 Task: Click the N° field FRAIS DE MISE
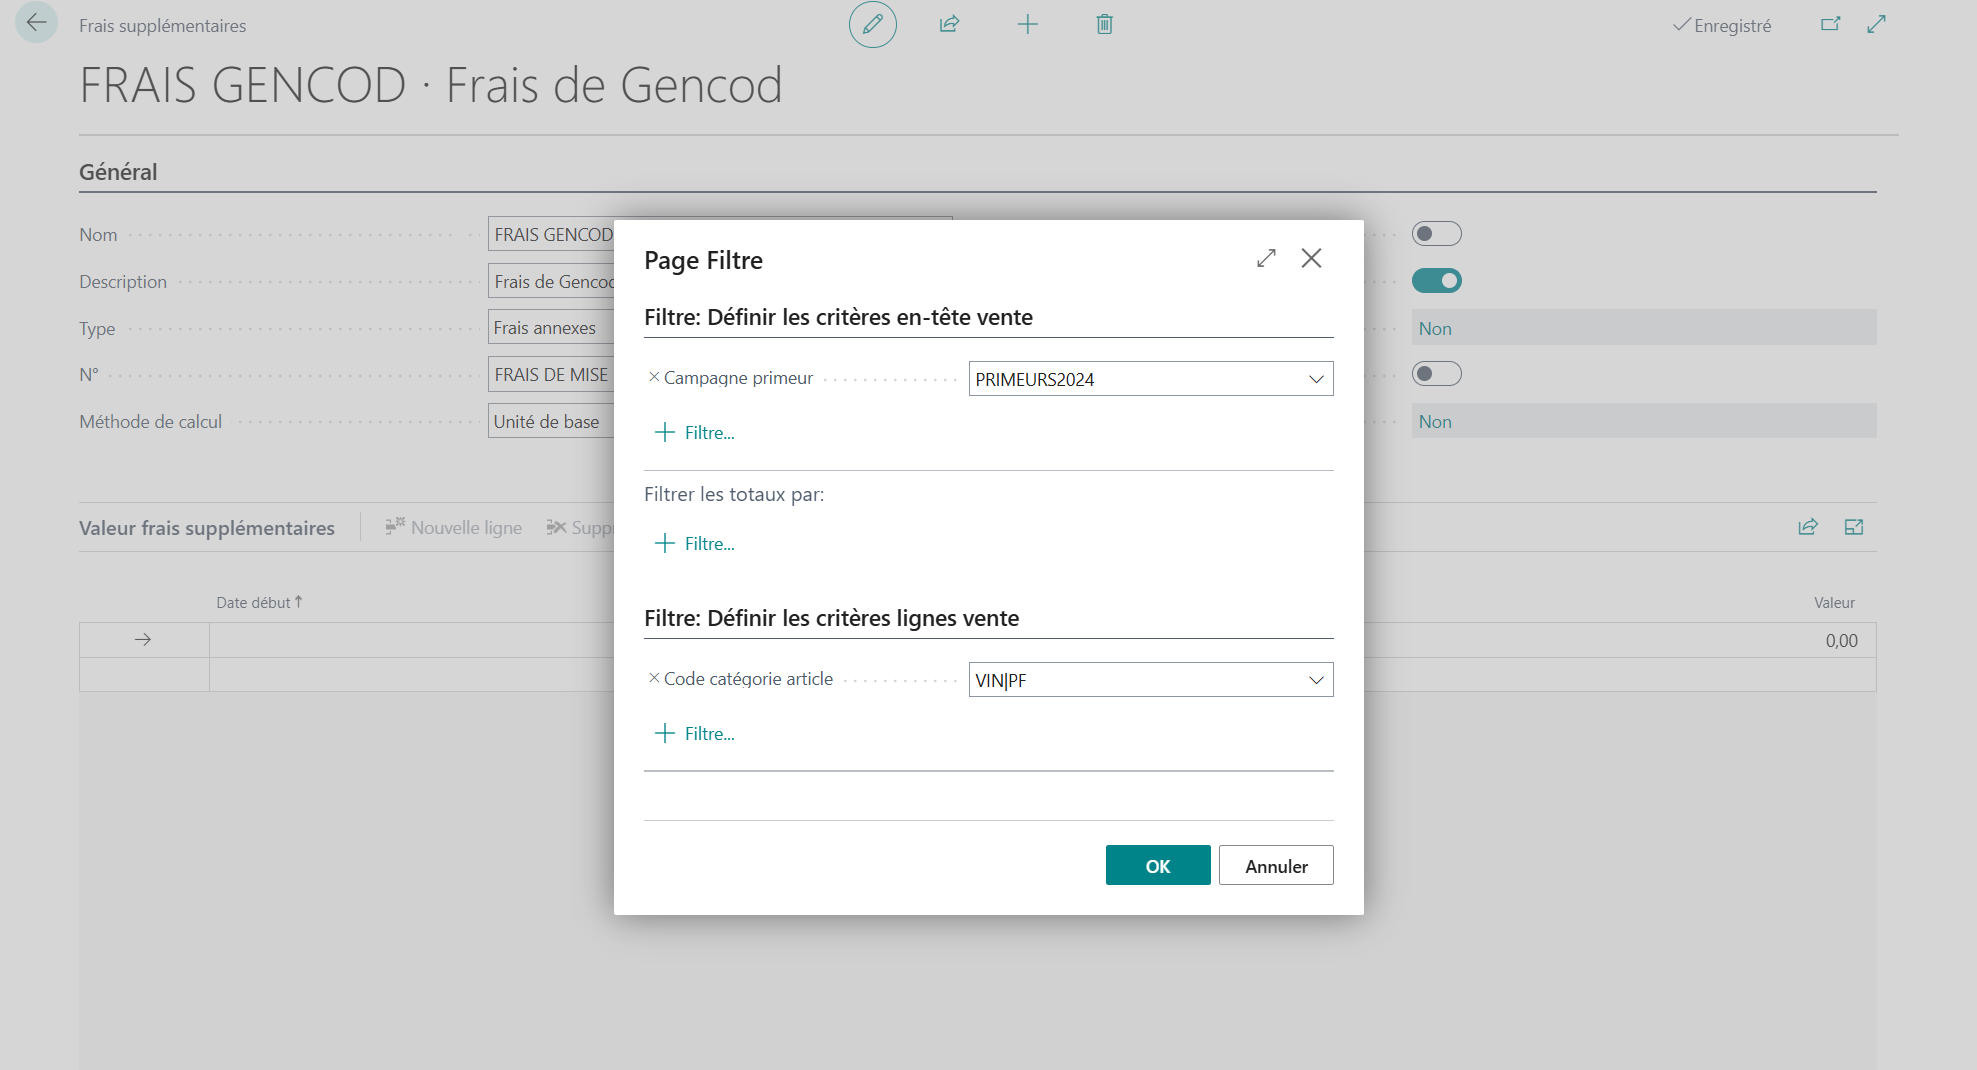coord(551,374)
